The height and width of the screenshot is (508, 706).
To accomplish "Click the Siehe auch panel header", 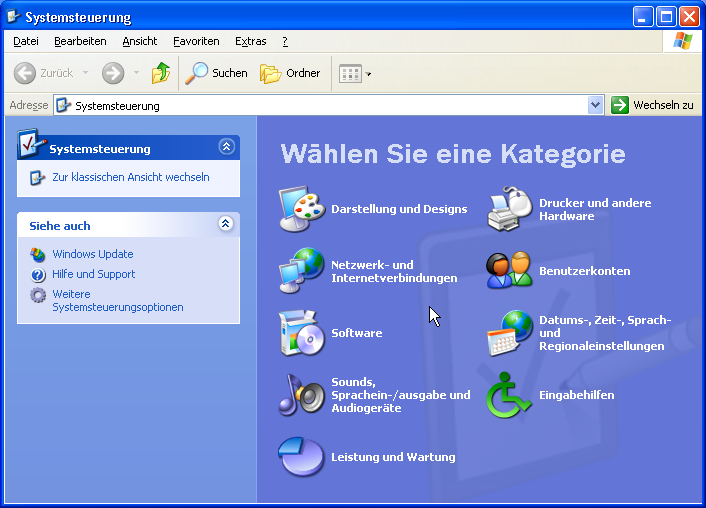I will point(128,225).
